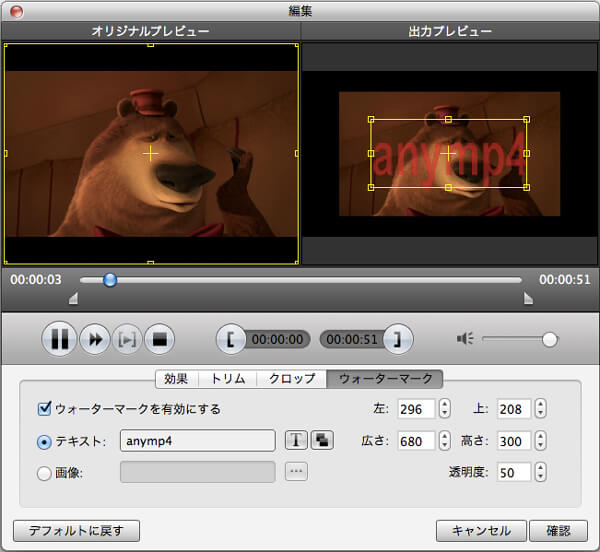Screen dimensions: 600x552
Task: Click the 広さ value stepper arrows
Action: 444,441
